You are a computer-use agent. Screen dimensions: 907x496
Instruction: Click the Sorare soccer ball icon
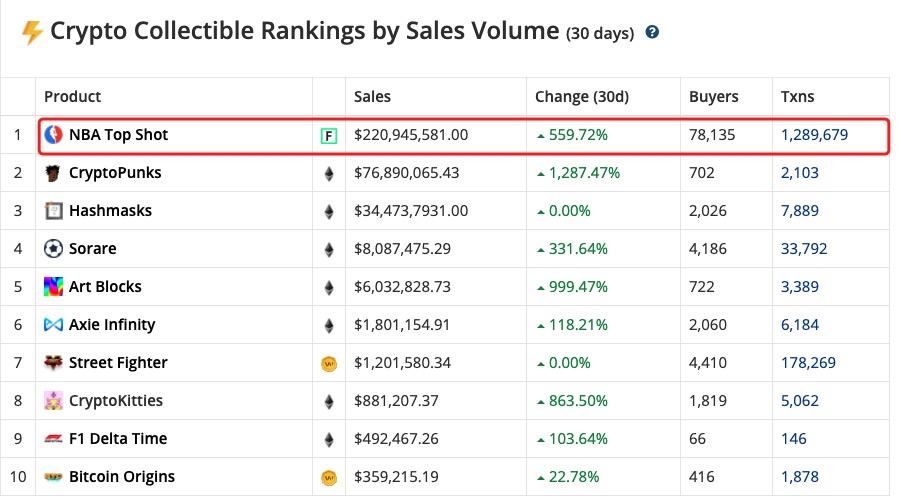tap(54, 249)
